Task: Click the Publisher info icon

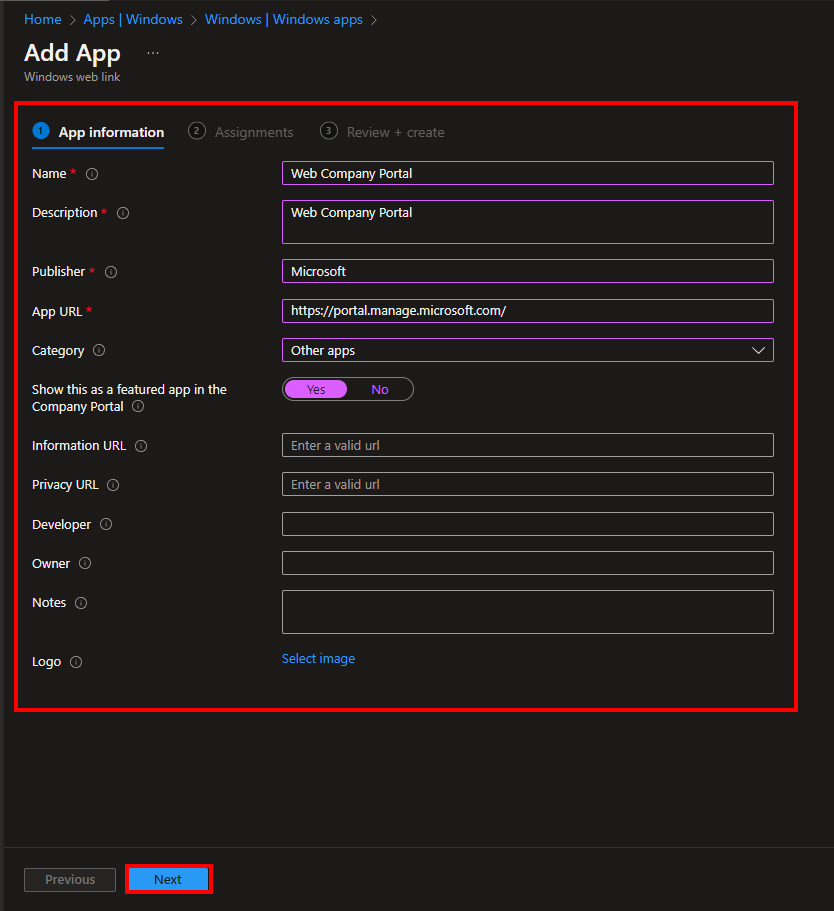Action: pos(111,272)
